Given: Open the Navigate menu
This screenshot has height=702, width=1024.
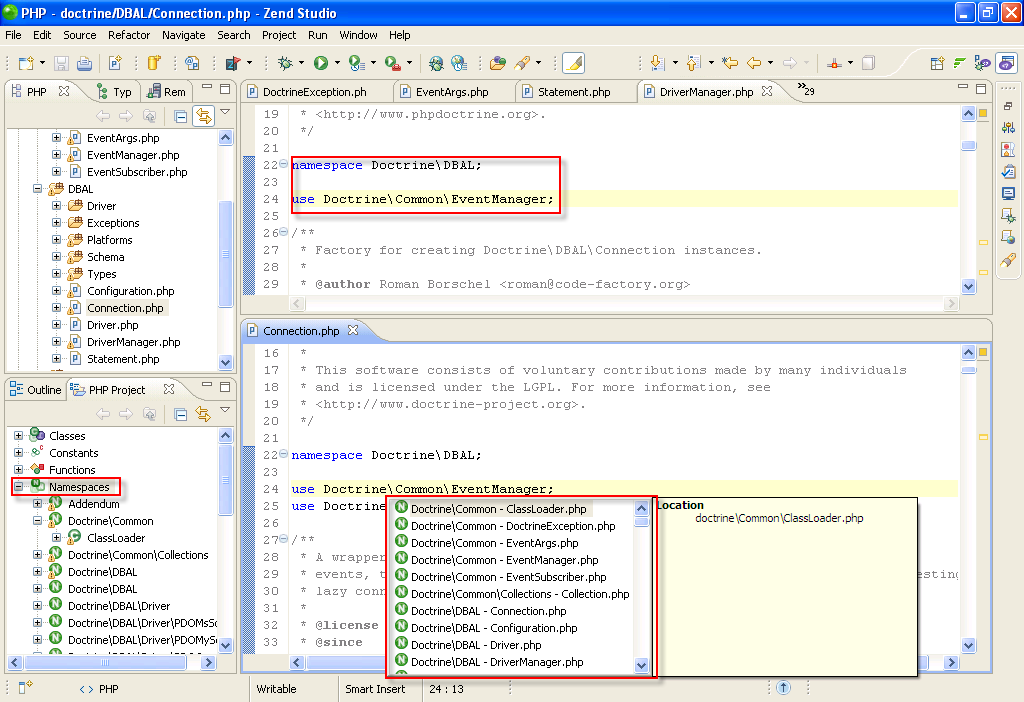Looking at the screenshot, I should point(184,35).
